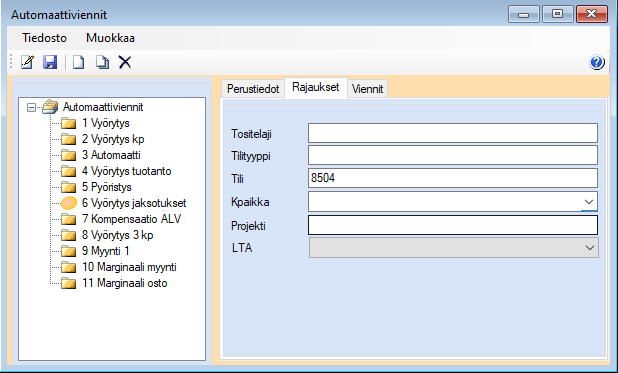This screenshot has width=618, height=373.
Task: Click the copy pages toolbar icon
Action: pyautogui.click(x=102, y=62)
